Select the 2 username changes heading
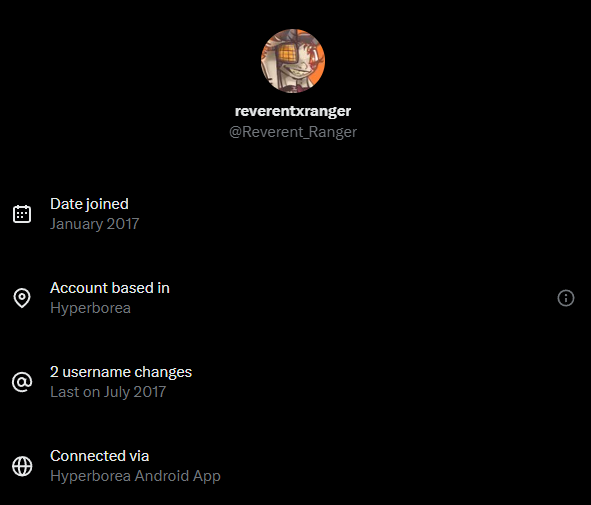 tap(121, 372)
